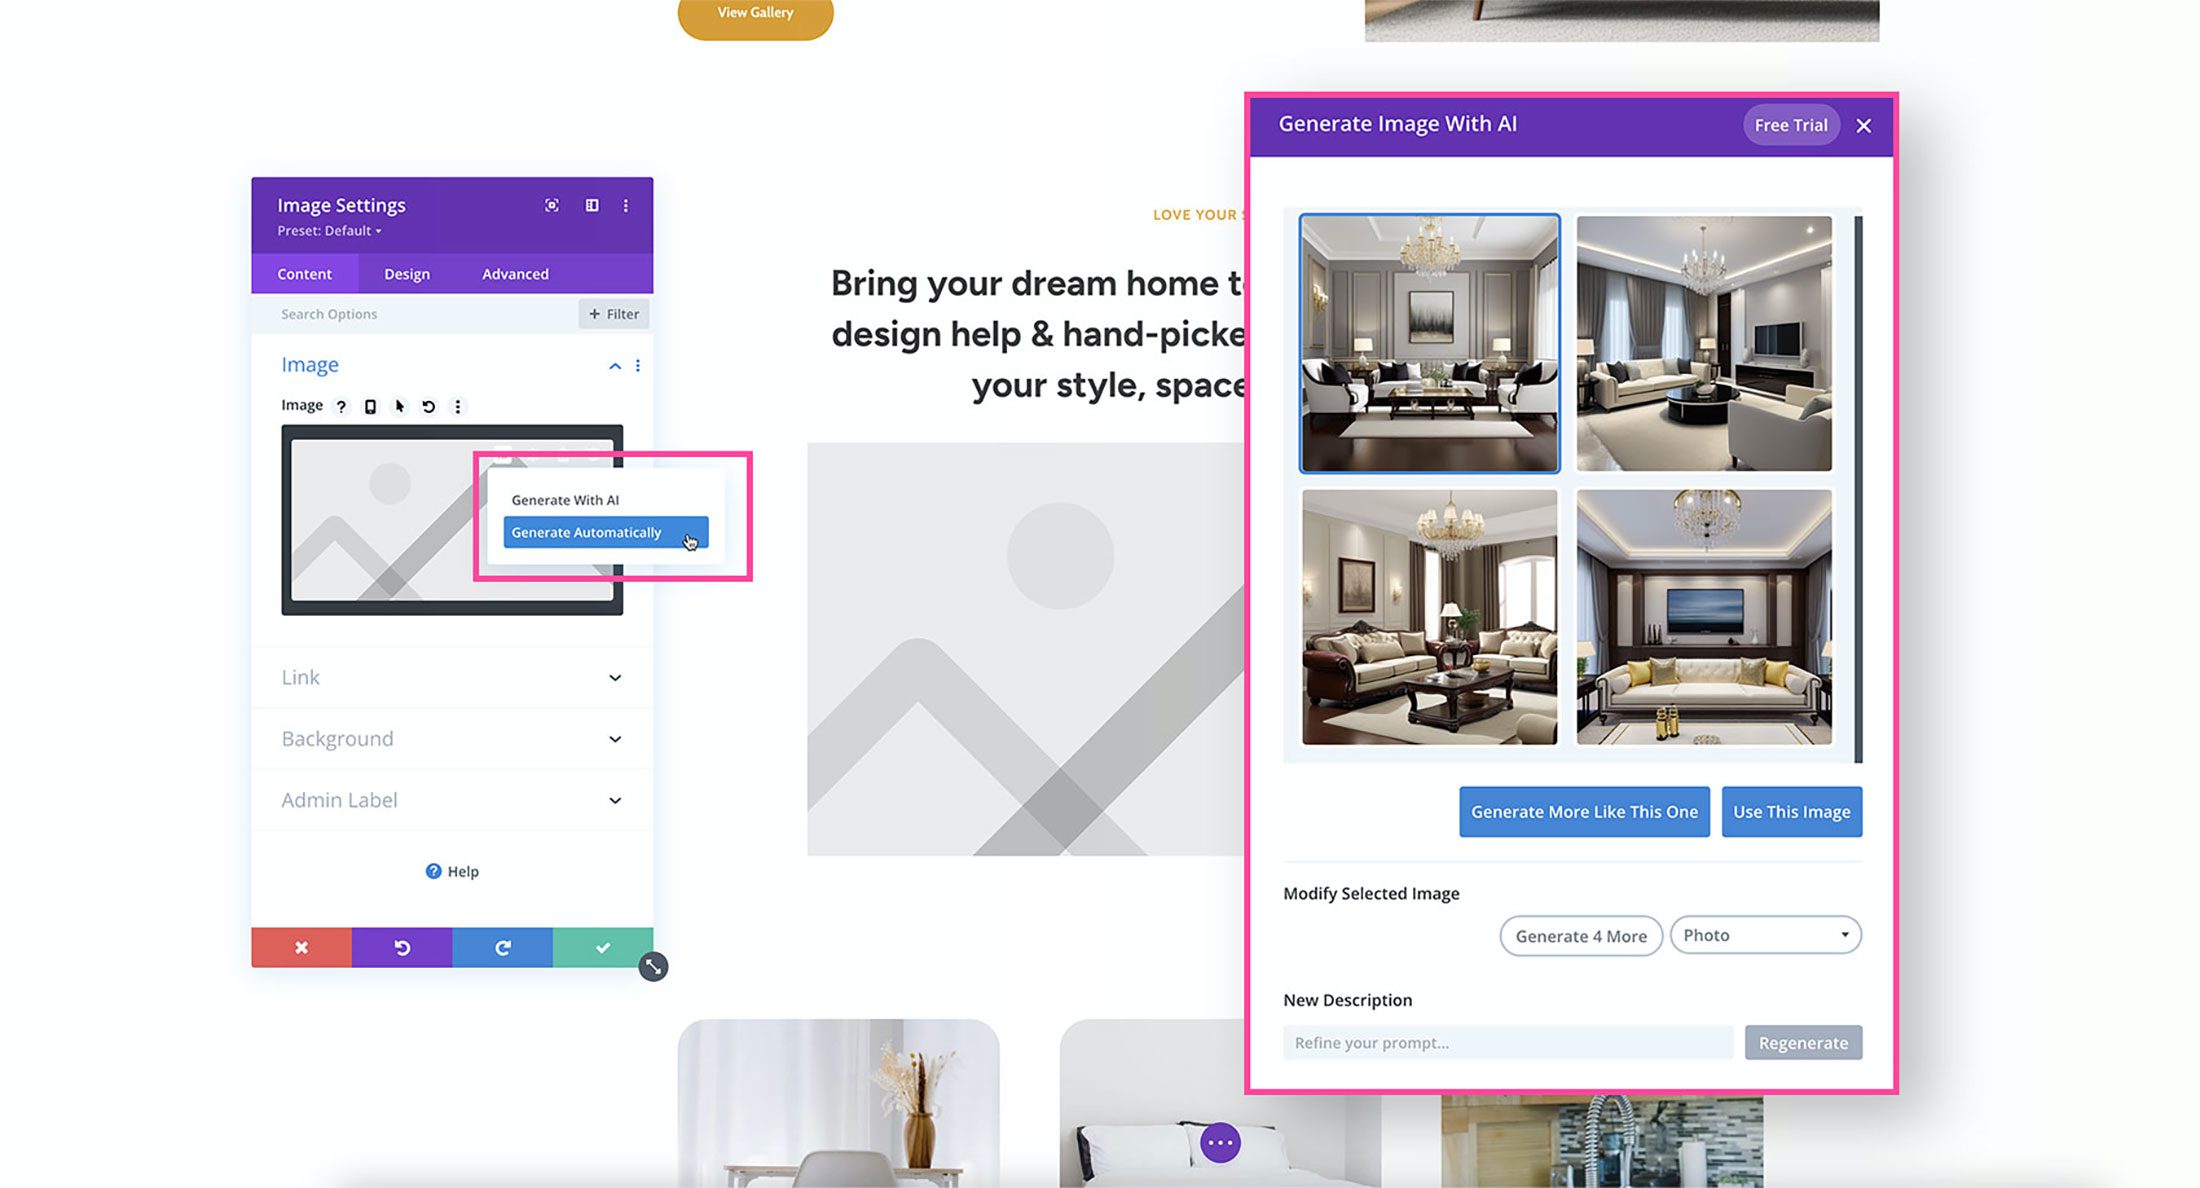Click the Generate More Like This One button
This screenshot has height=1188, width=2200.
tap(1584, 811)
